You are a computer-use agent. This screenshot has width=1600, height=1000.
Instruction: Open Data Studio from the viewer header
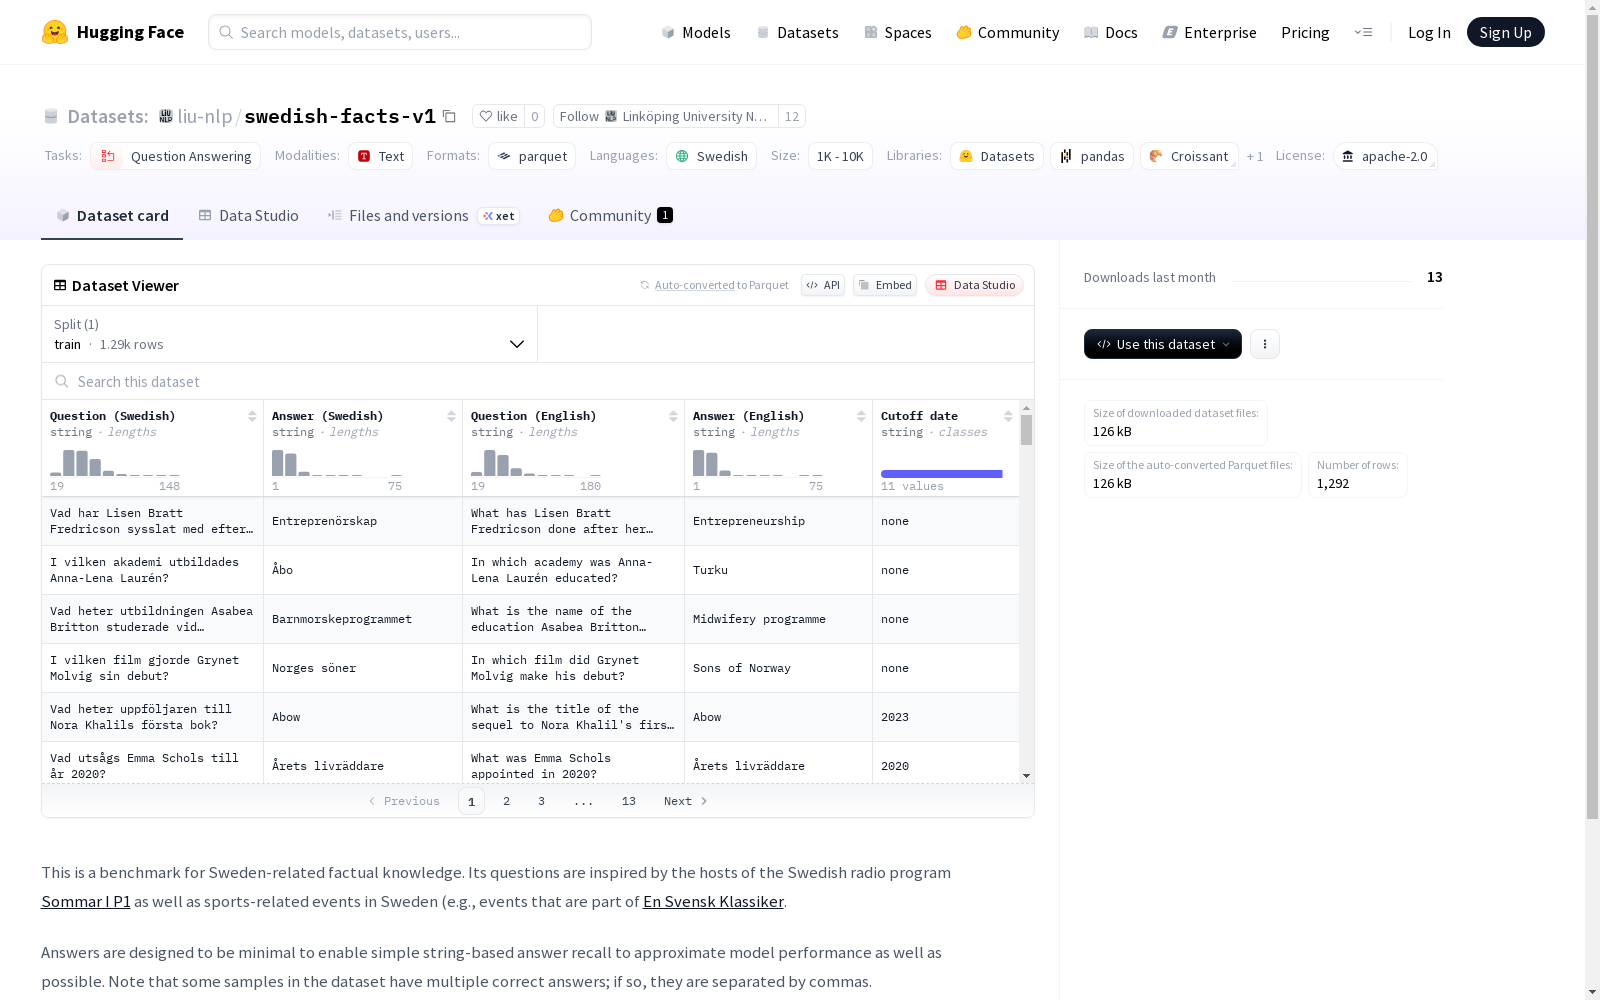pos(974,285)
